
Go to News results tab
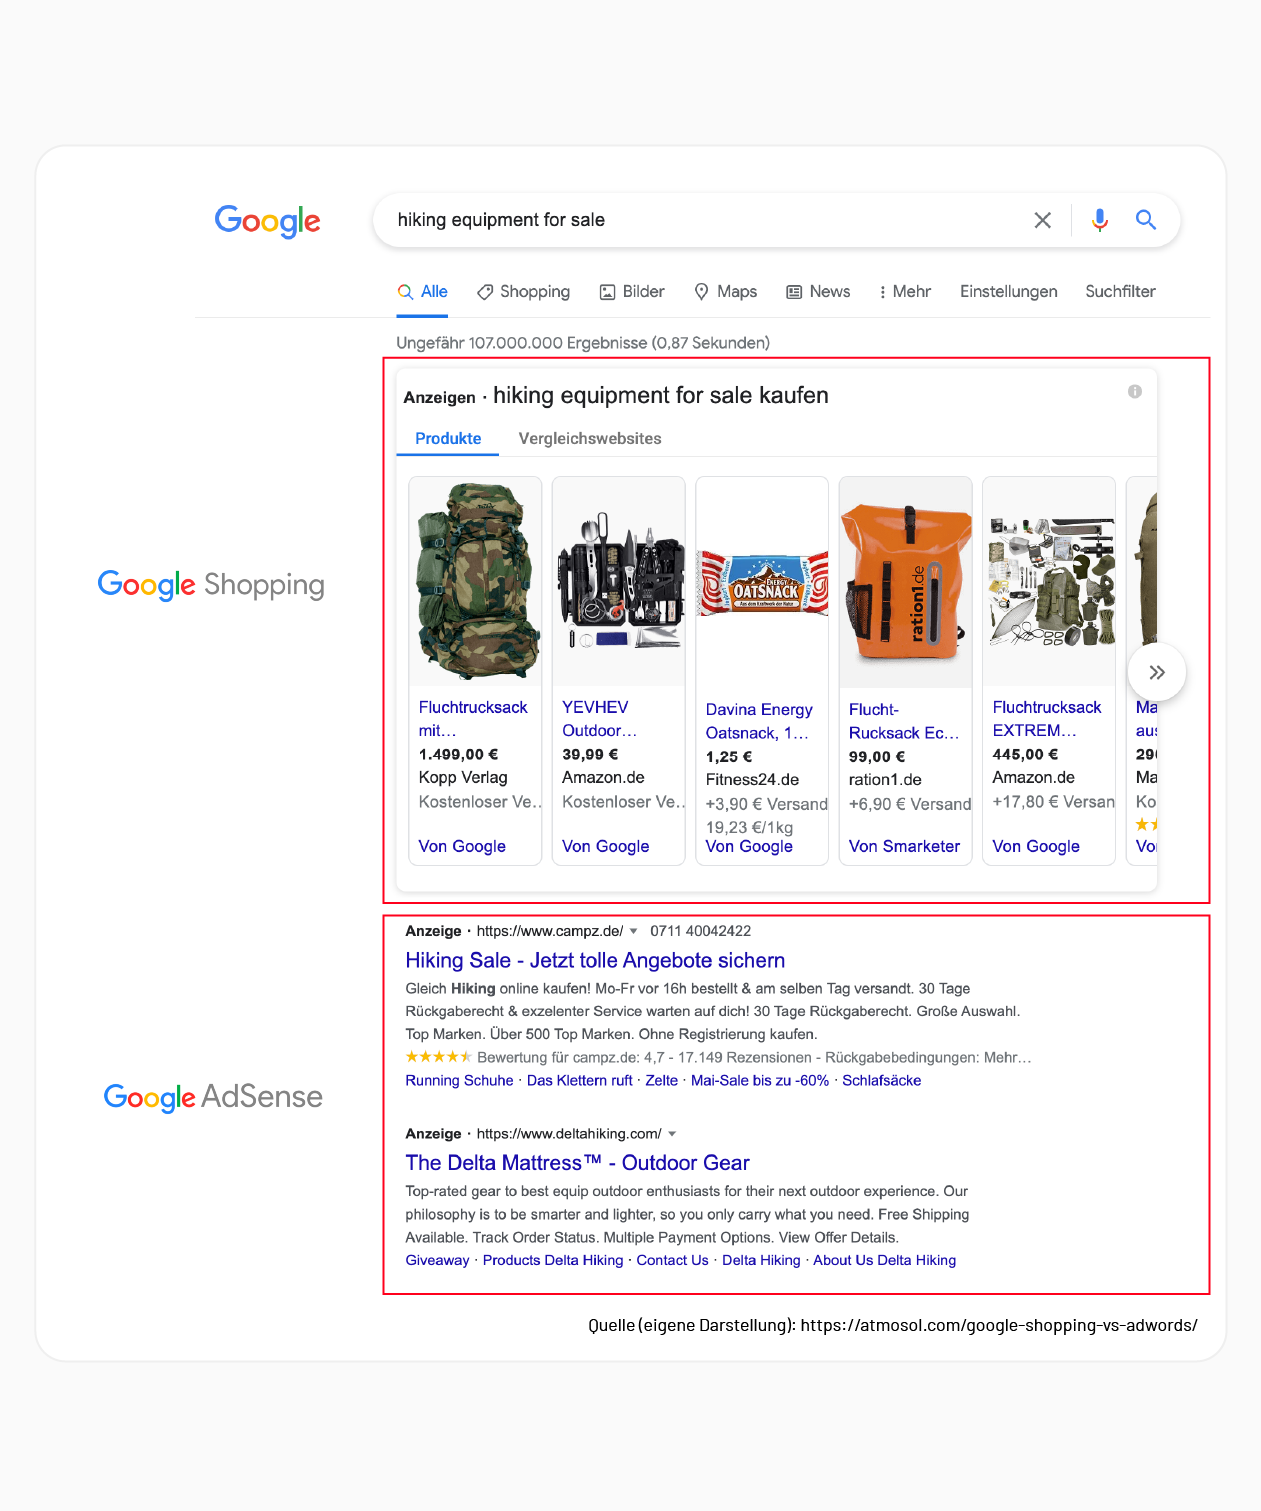coord(818,292)
